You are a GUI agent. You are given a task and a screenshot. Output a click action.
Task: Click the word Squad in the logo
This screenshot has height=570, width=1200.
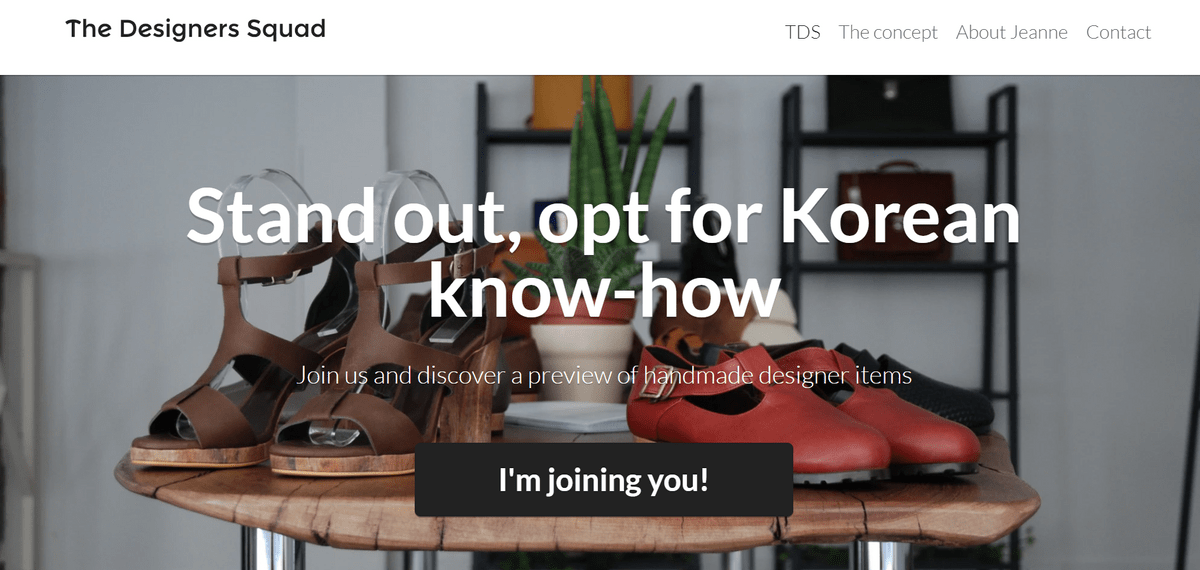tap(286, 29)
